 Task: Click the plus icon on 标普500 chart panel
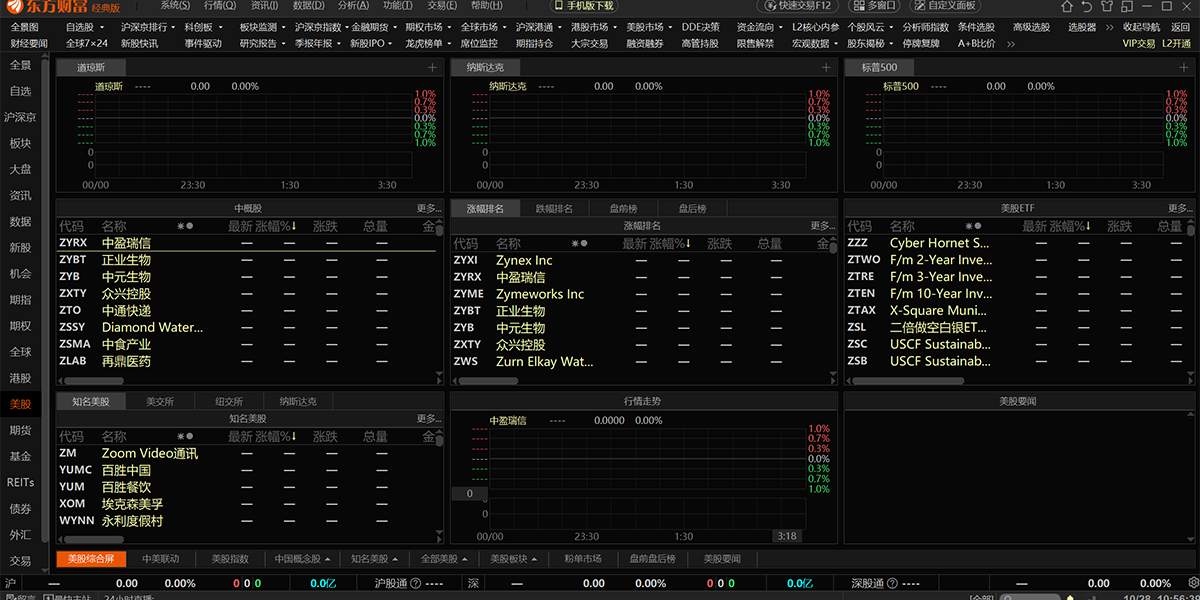(1187, 67)
